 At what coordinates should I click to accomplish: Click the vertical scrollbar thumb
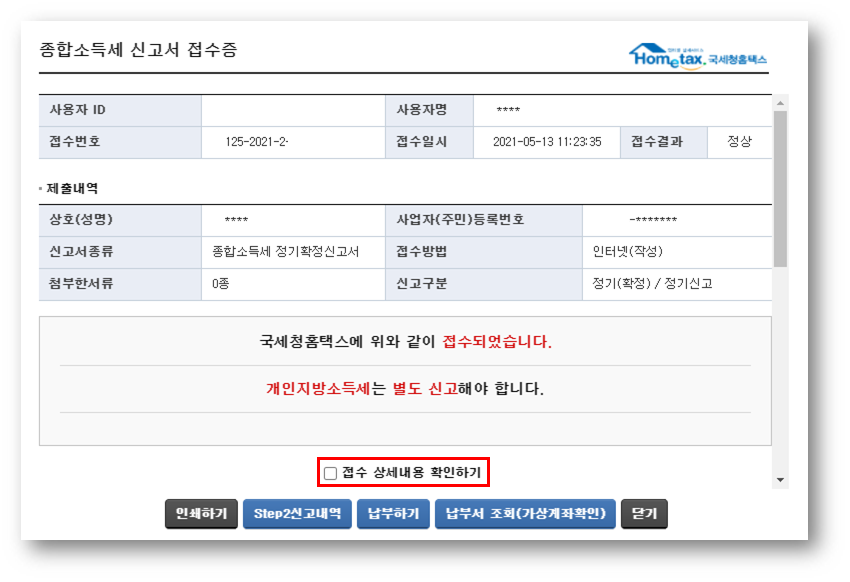point(780,189)
